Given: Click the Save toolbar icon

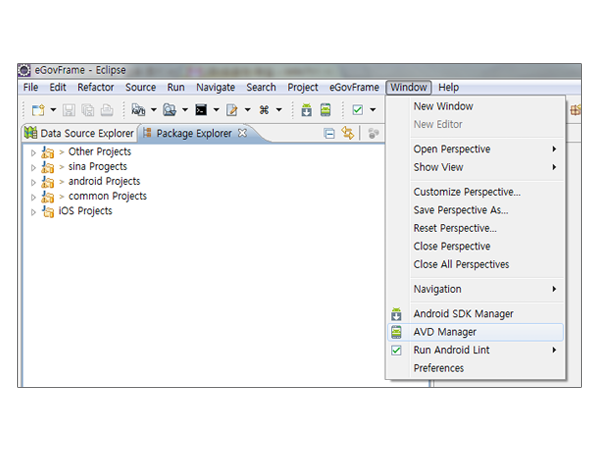Looking at the screenshot, I should [69, 110].
